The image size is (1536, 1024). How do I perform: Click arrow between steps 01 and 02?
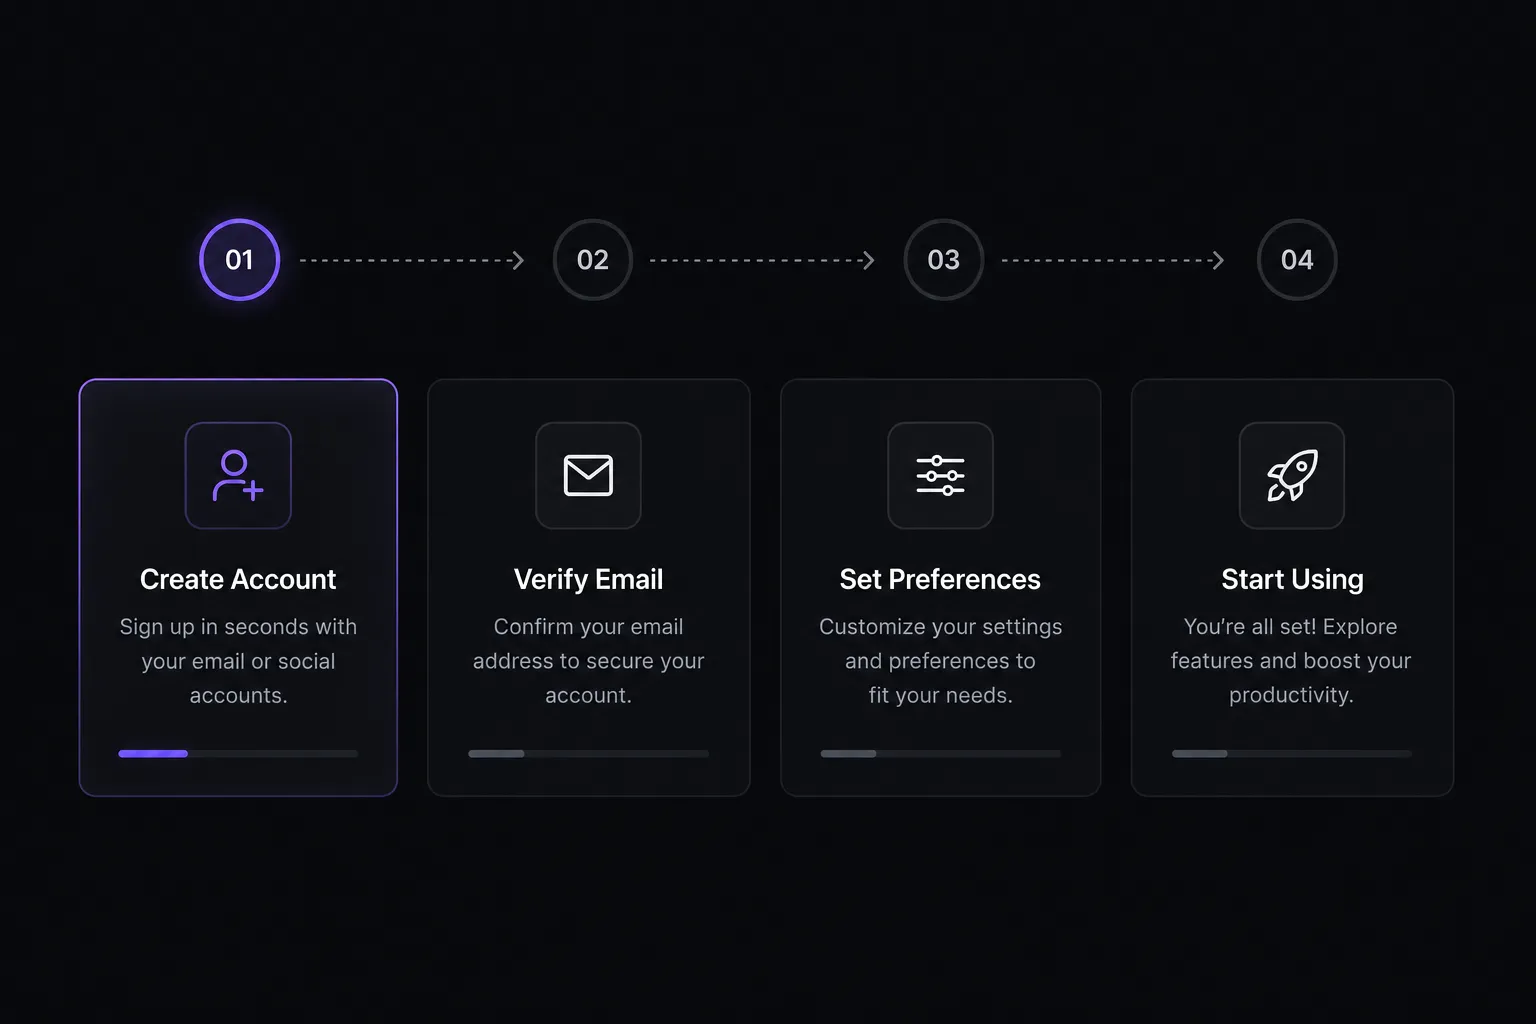pos(412,260)
